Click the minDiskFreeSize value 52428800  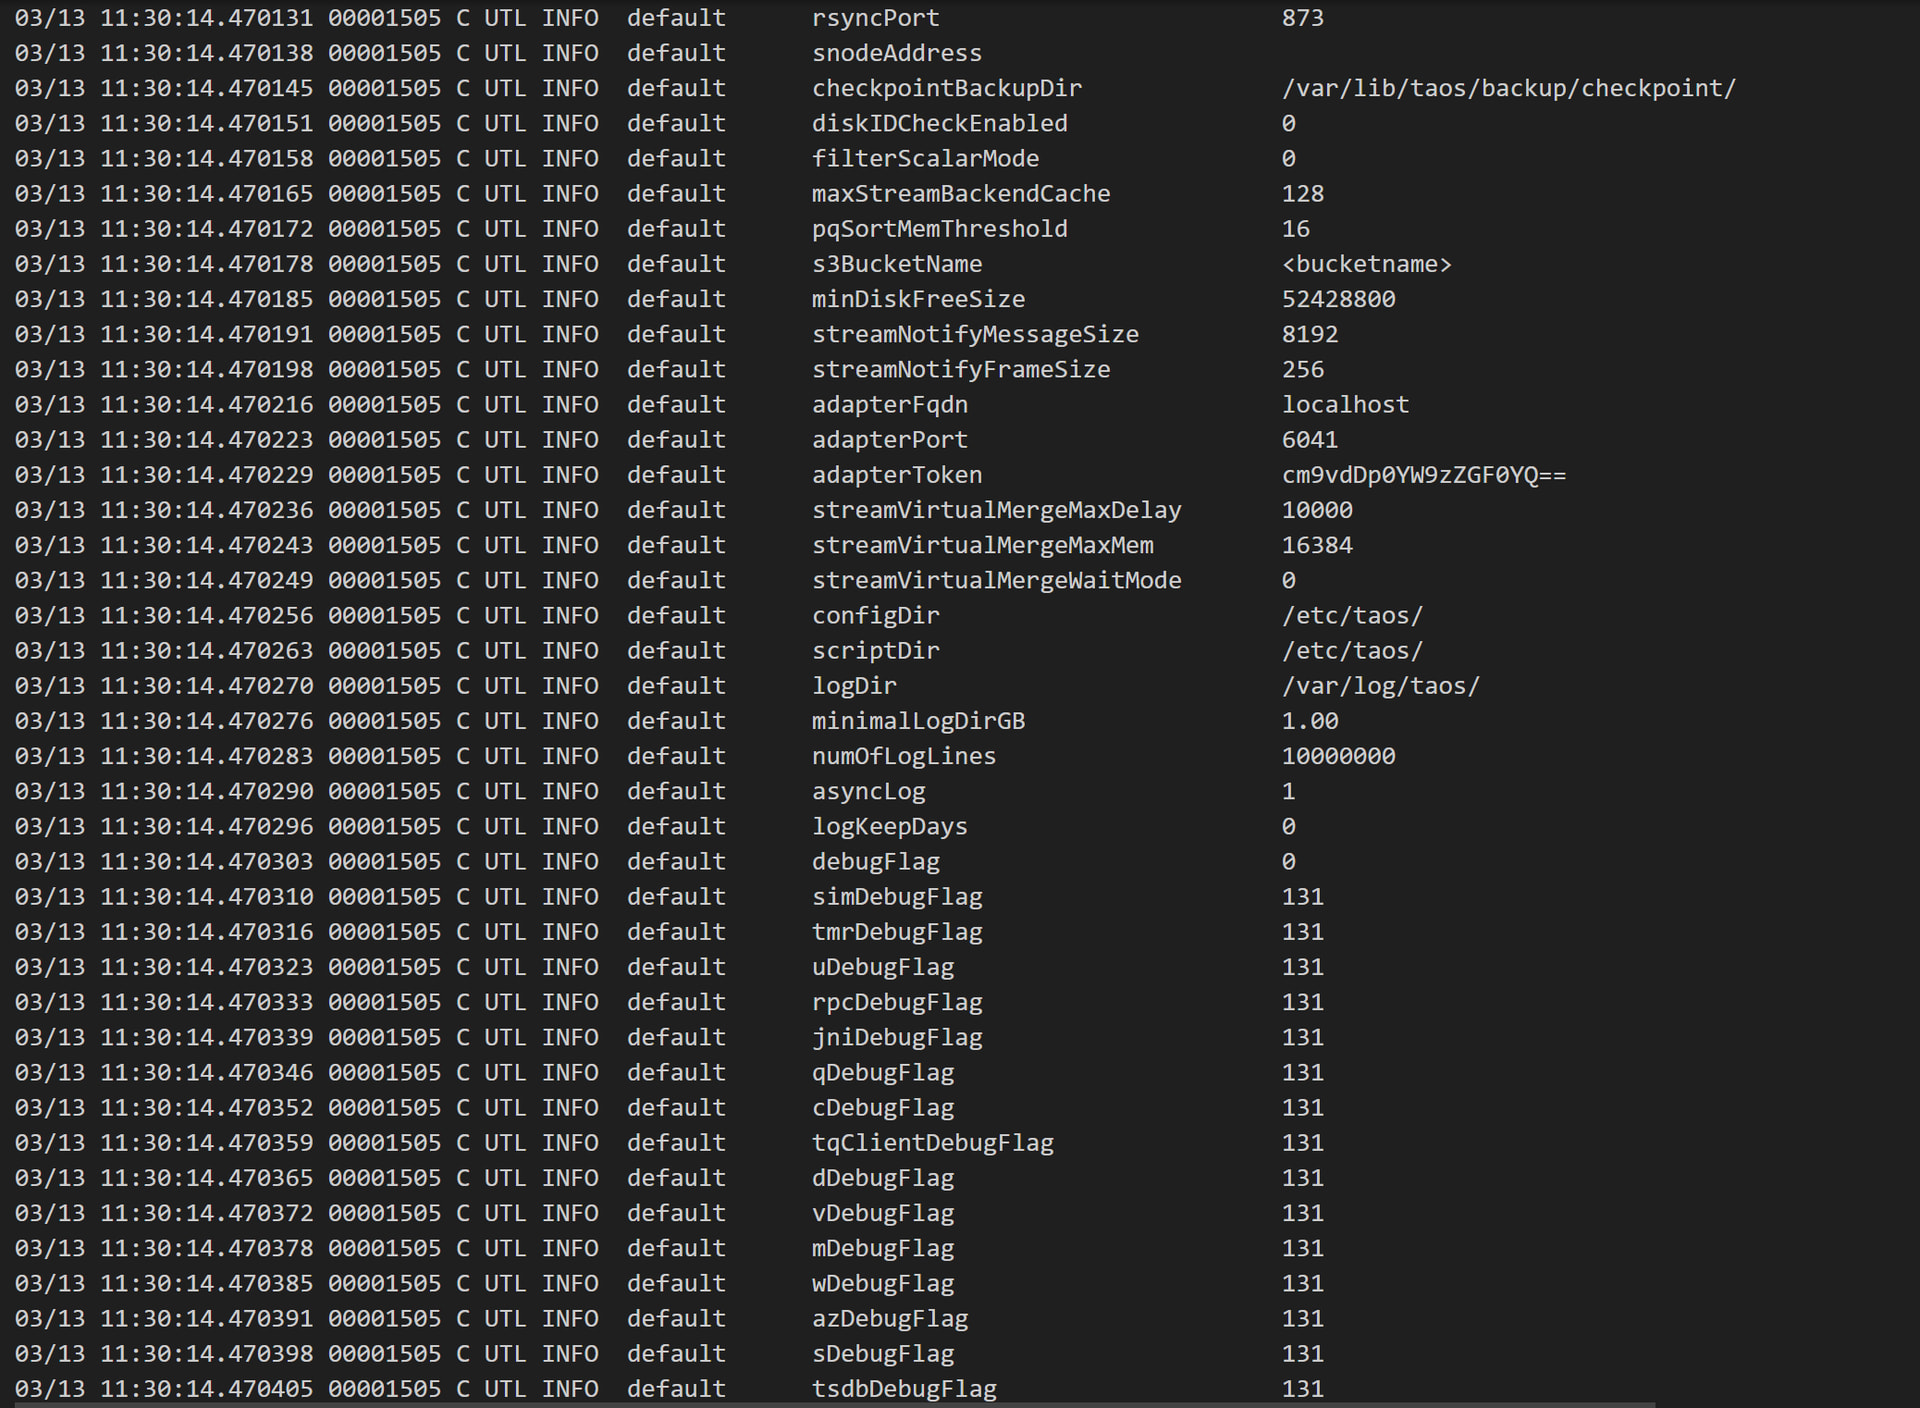[1338, 299]
